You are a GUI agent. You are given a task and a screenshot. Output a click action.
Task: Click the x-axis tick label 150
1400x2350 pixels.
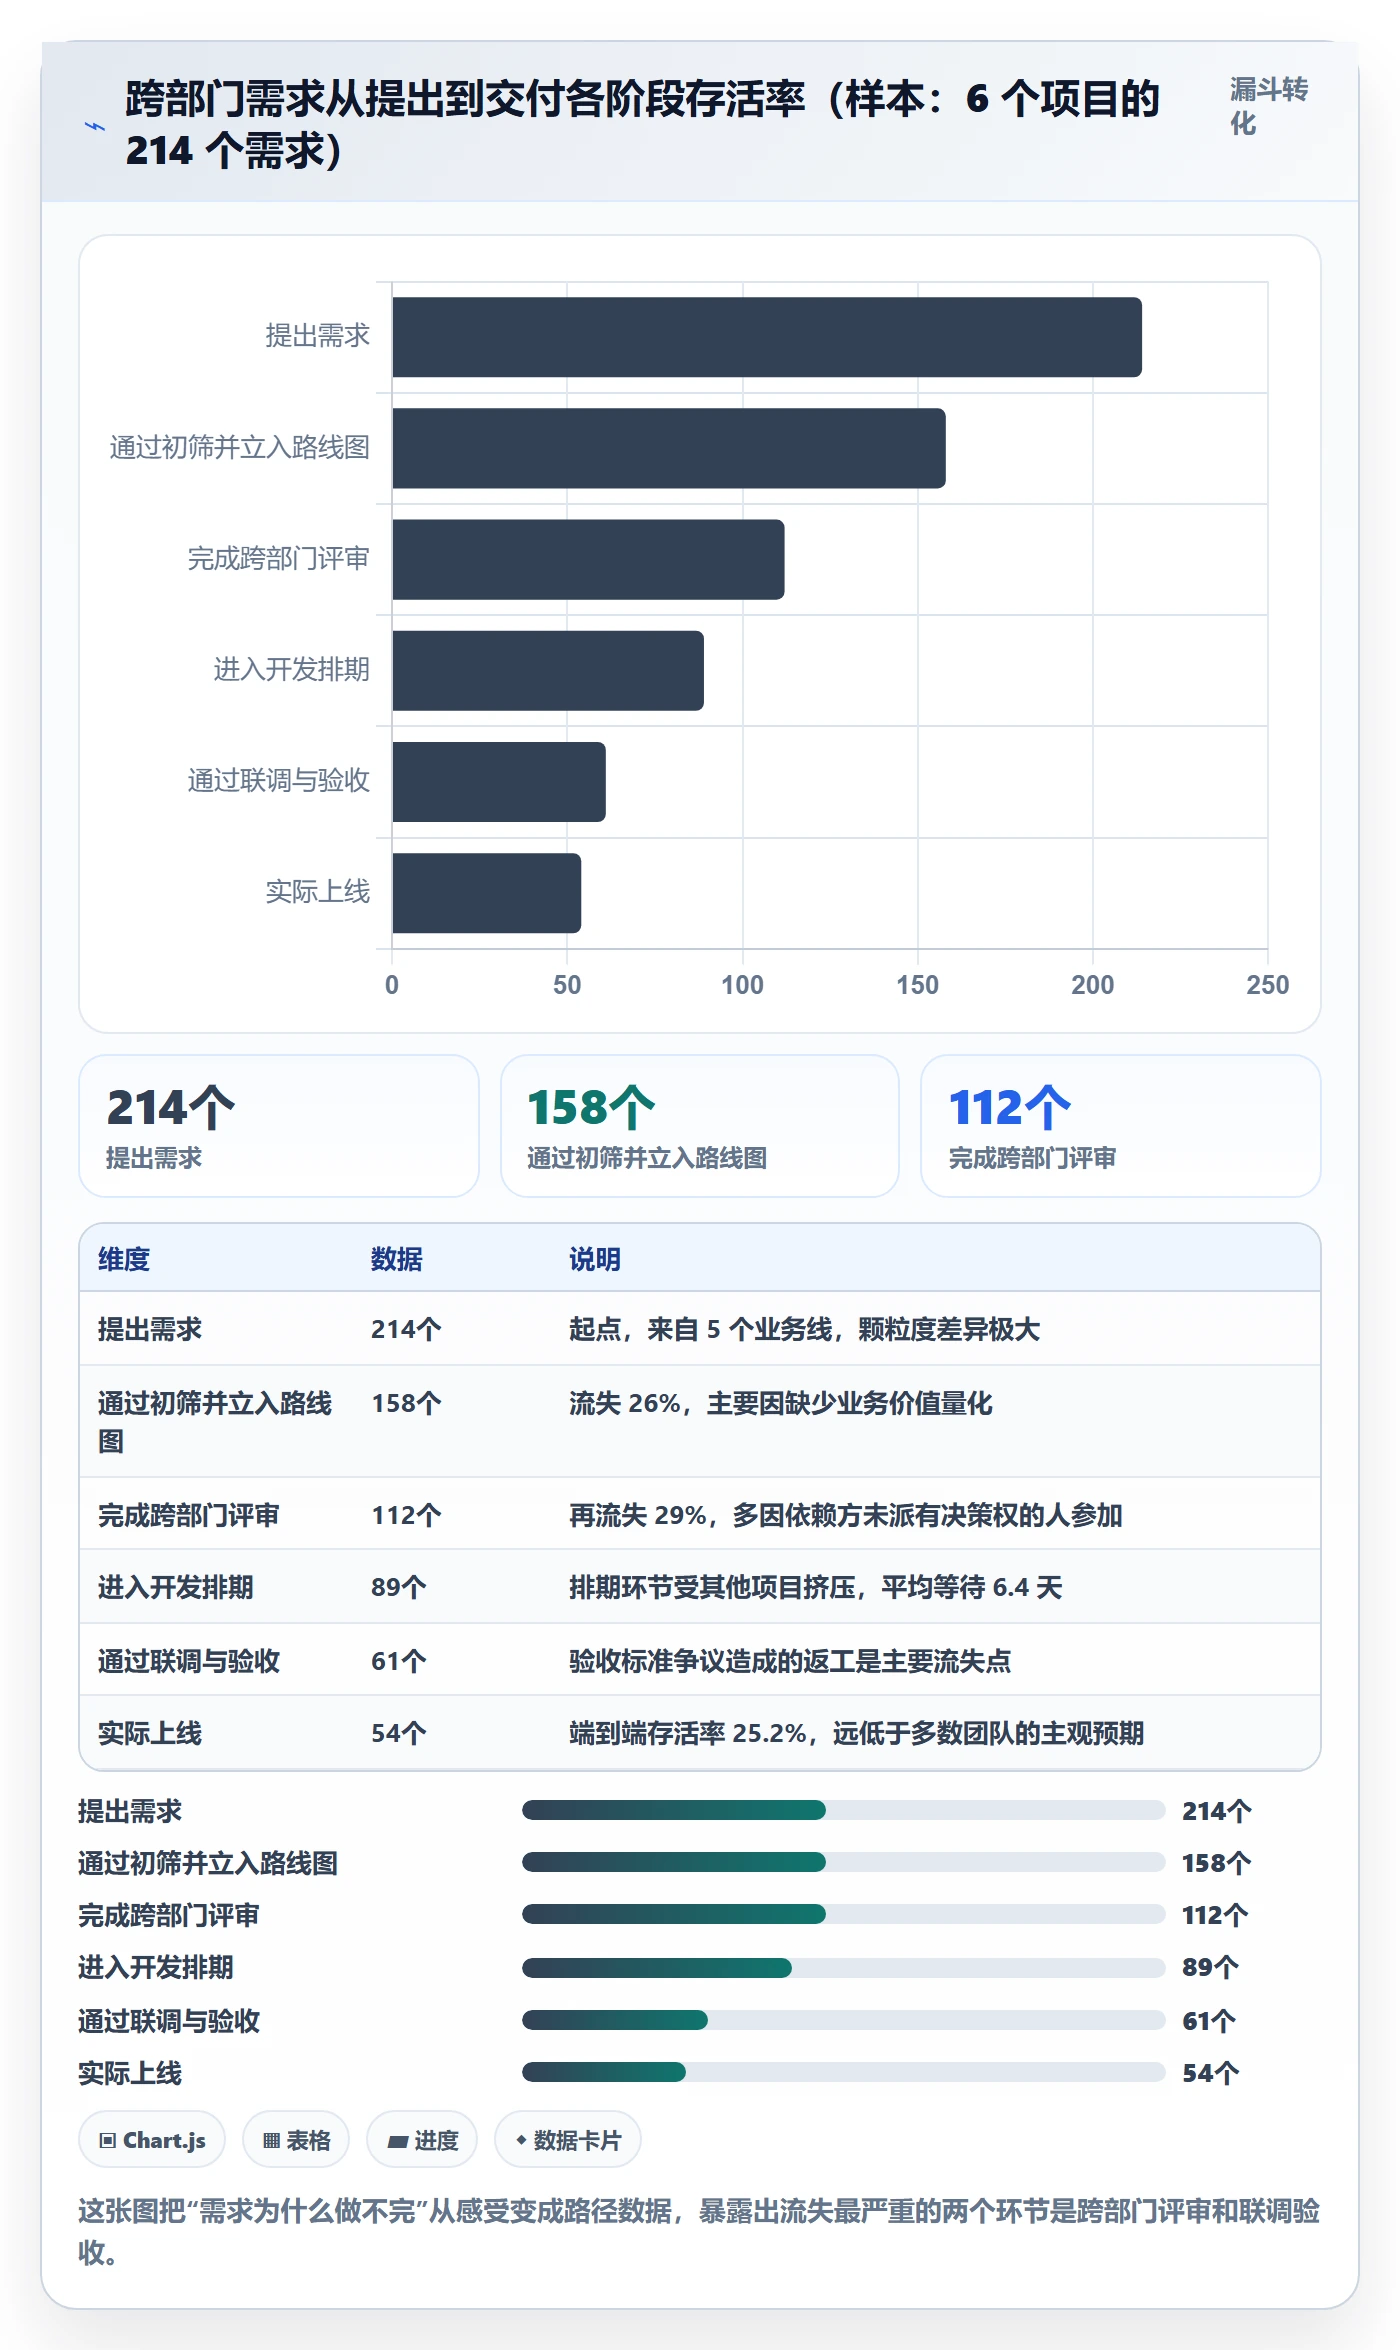(x=917, y=985)
